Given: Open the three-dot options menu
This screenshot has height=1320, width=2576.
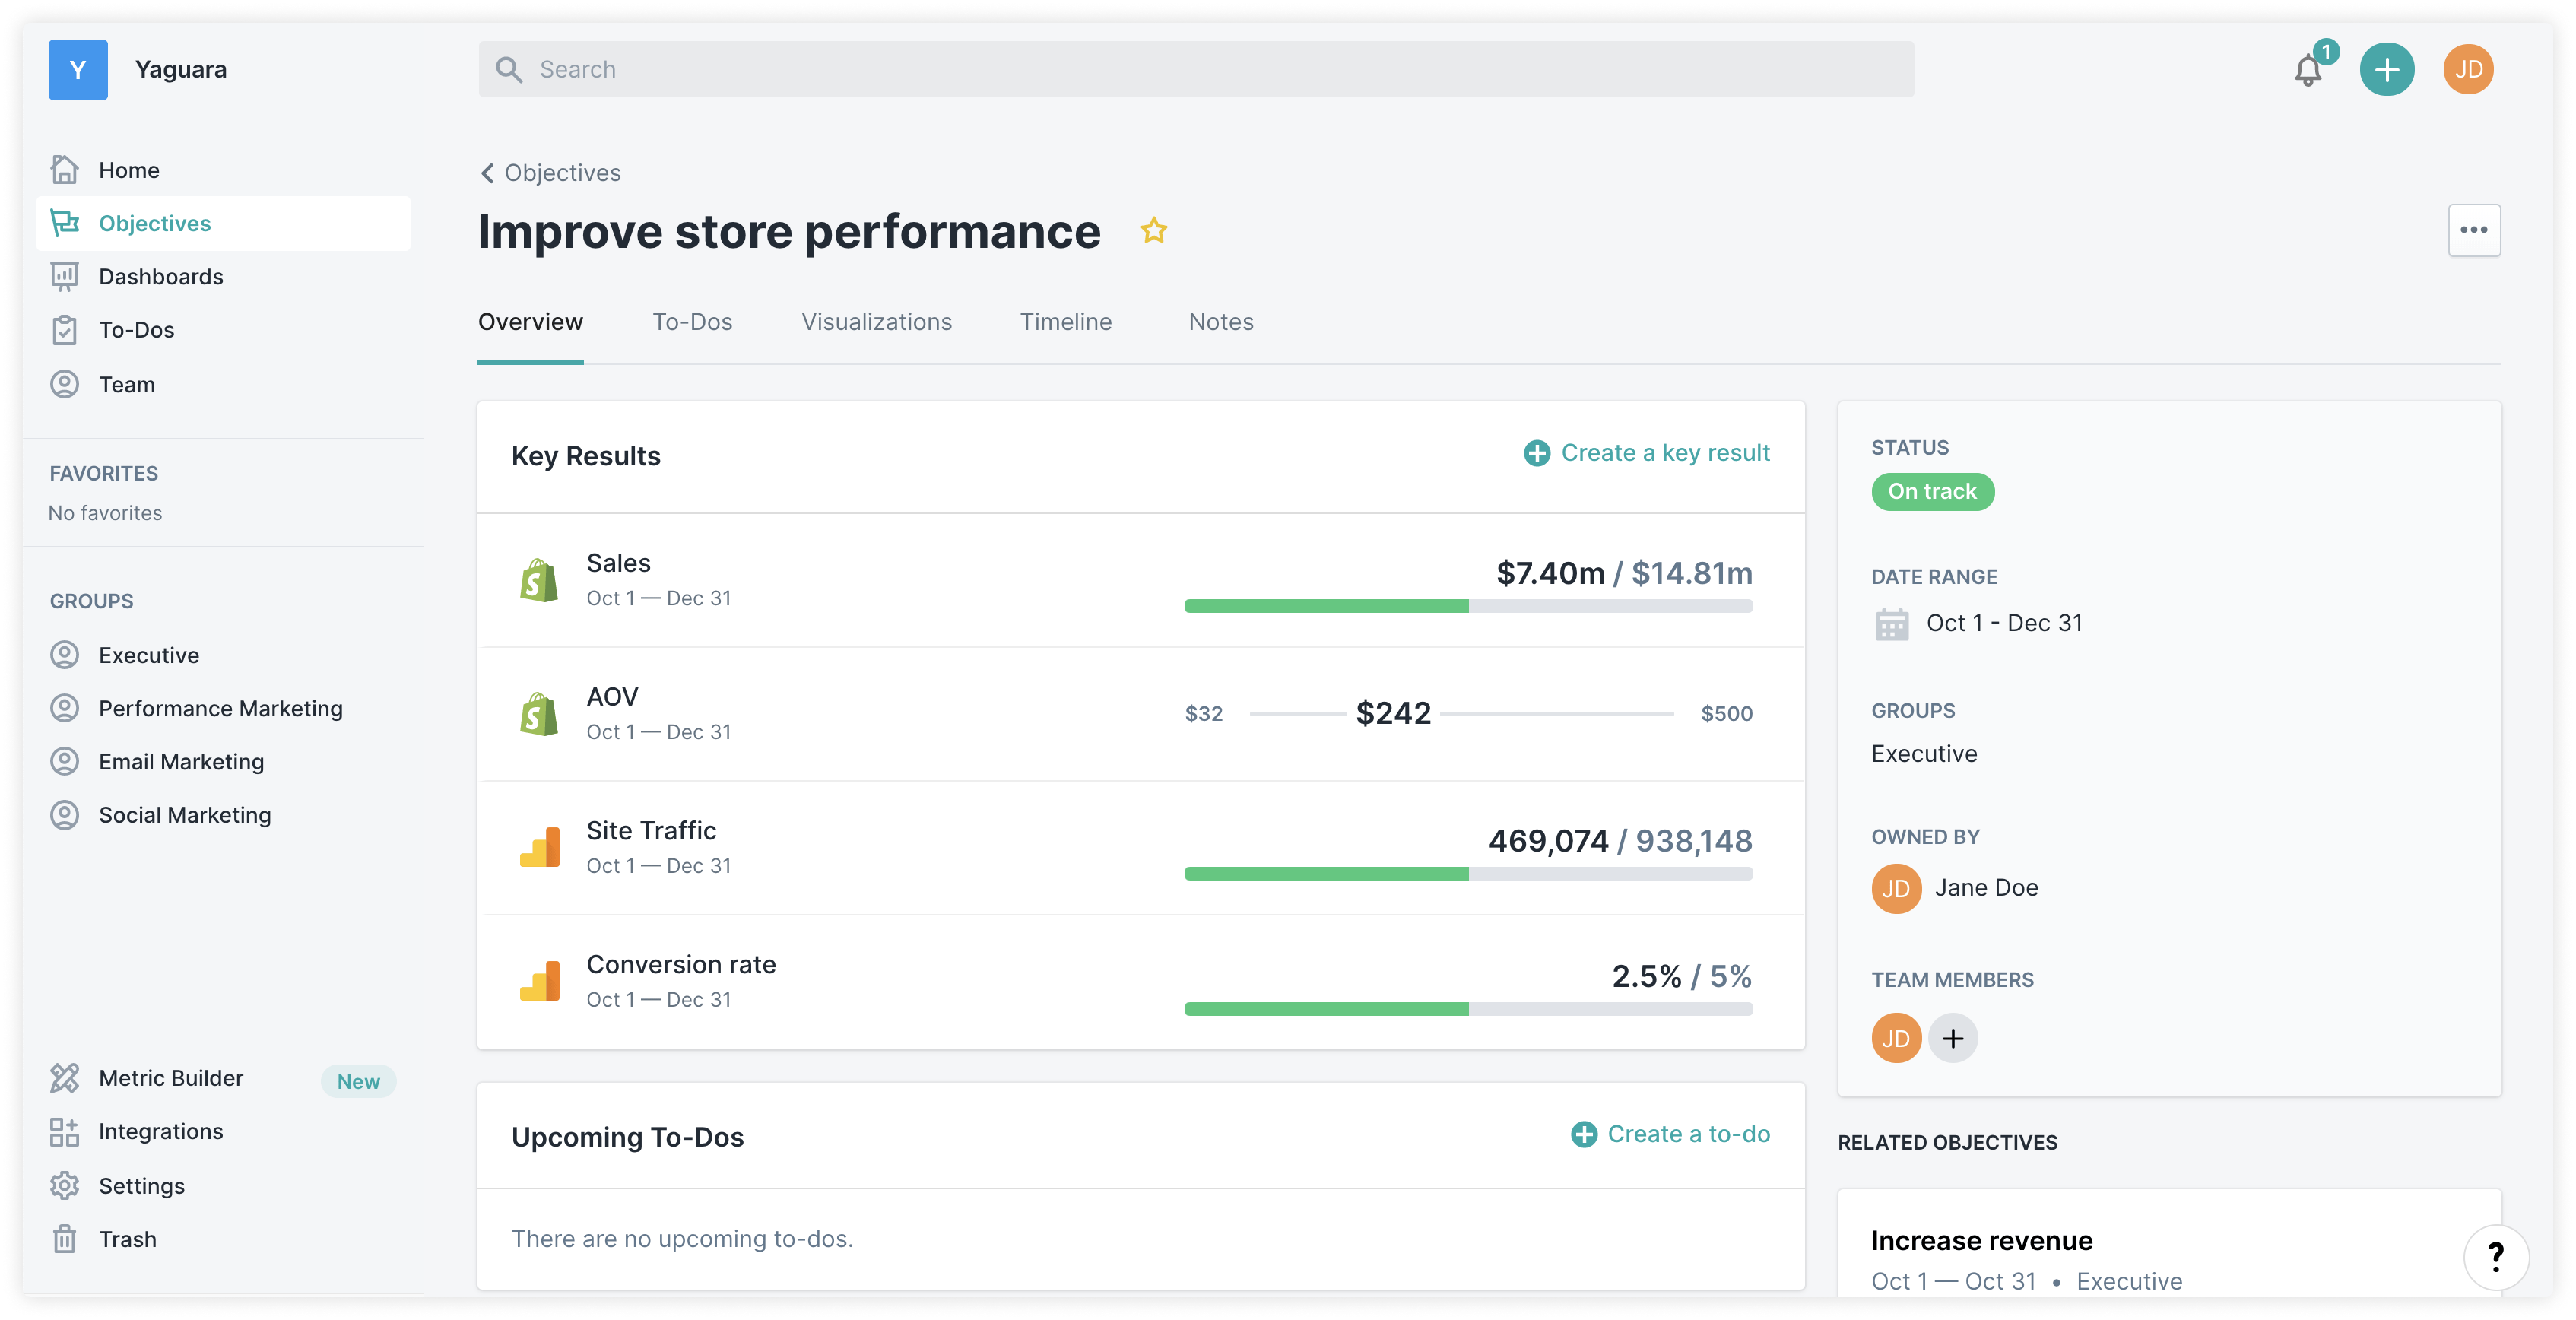Looking at the screenshot, I should click(x=2473, y=231).
